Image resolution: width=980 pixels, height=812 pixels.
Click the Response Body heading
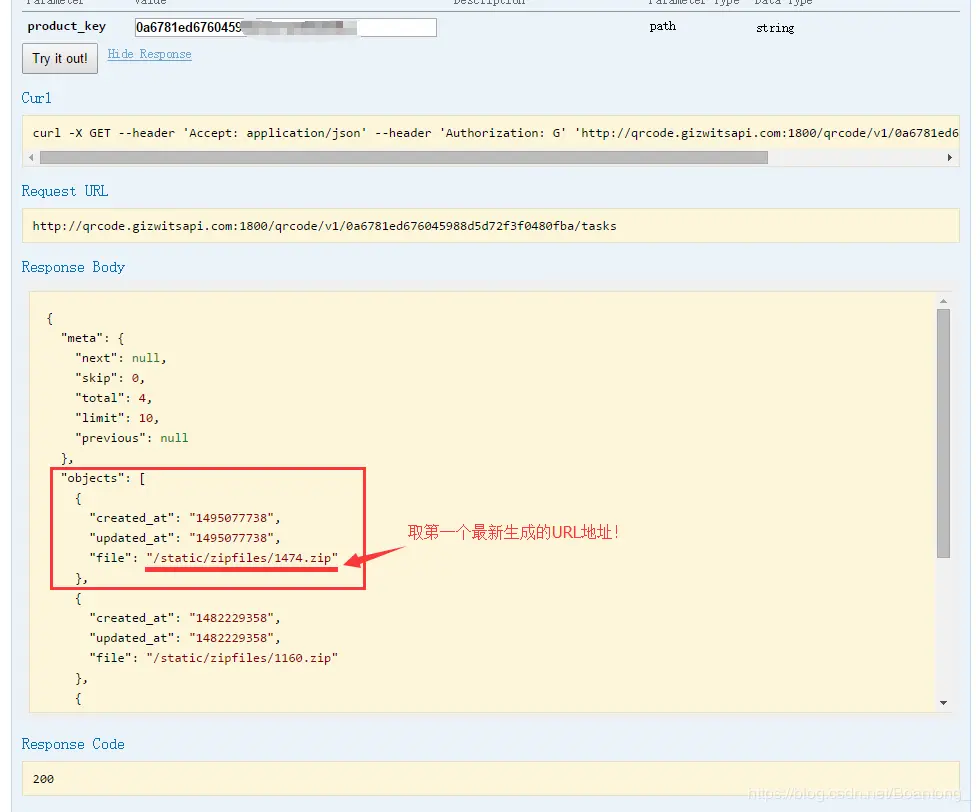click(73, 268)
